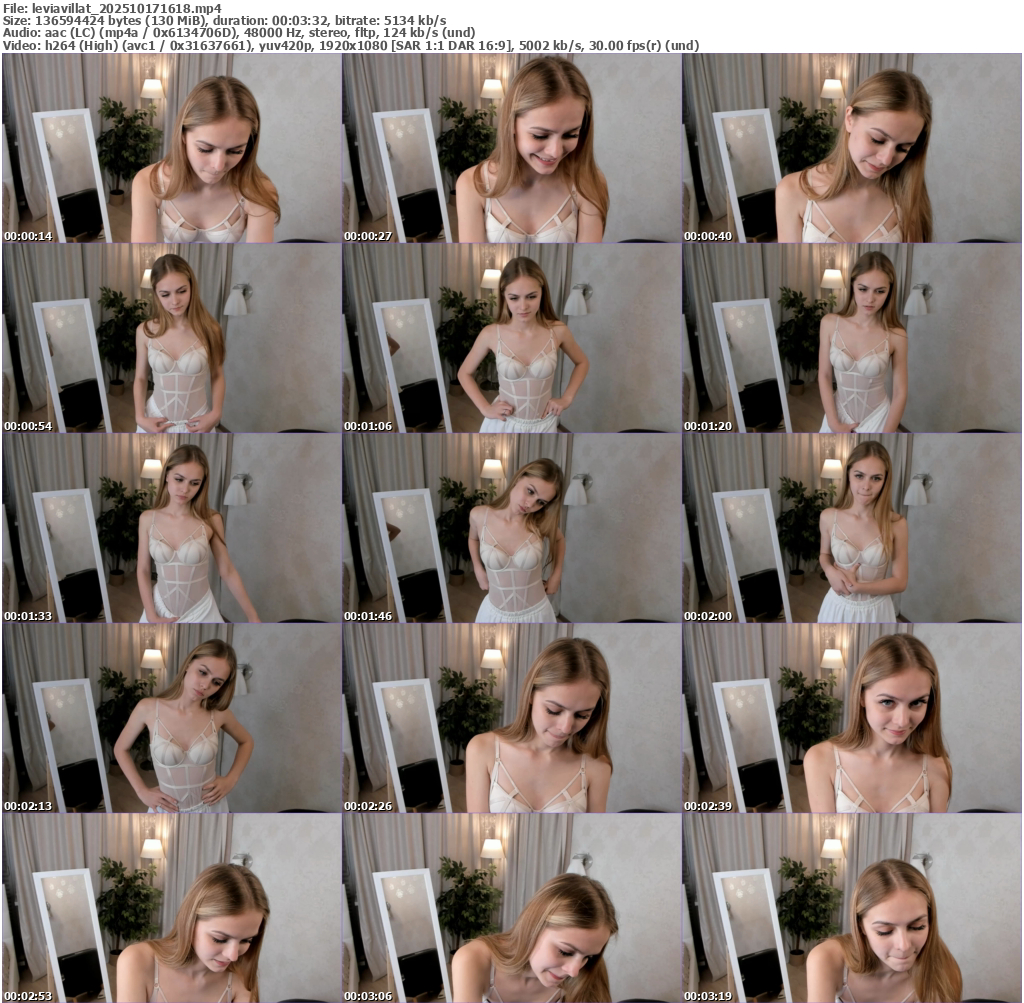The image size is (1024, 1003).
Task: Pick the thumbnail stamped 00:02:13
Action: pos(172,718)
